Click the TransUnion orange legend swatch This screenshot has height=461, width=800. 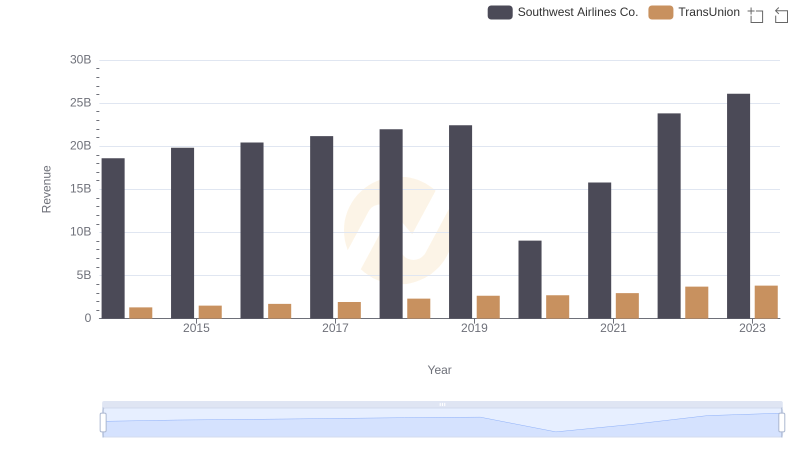pyautogui.click(x=661, y=12)
